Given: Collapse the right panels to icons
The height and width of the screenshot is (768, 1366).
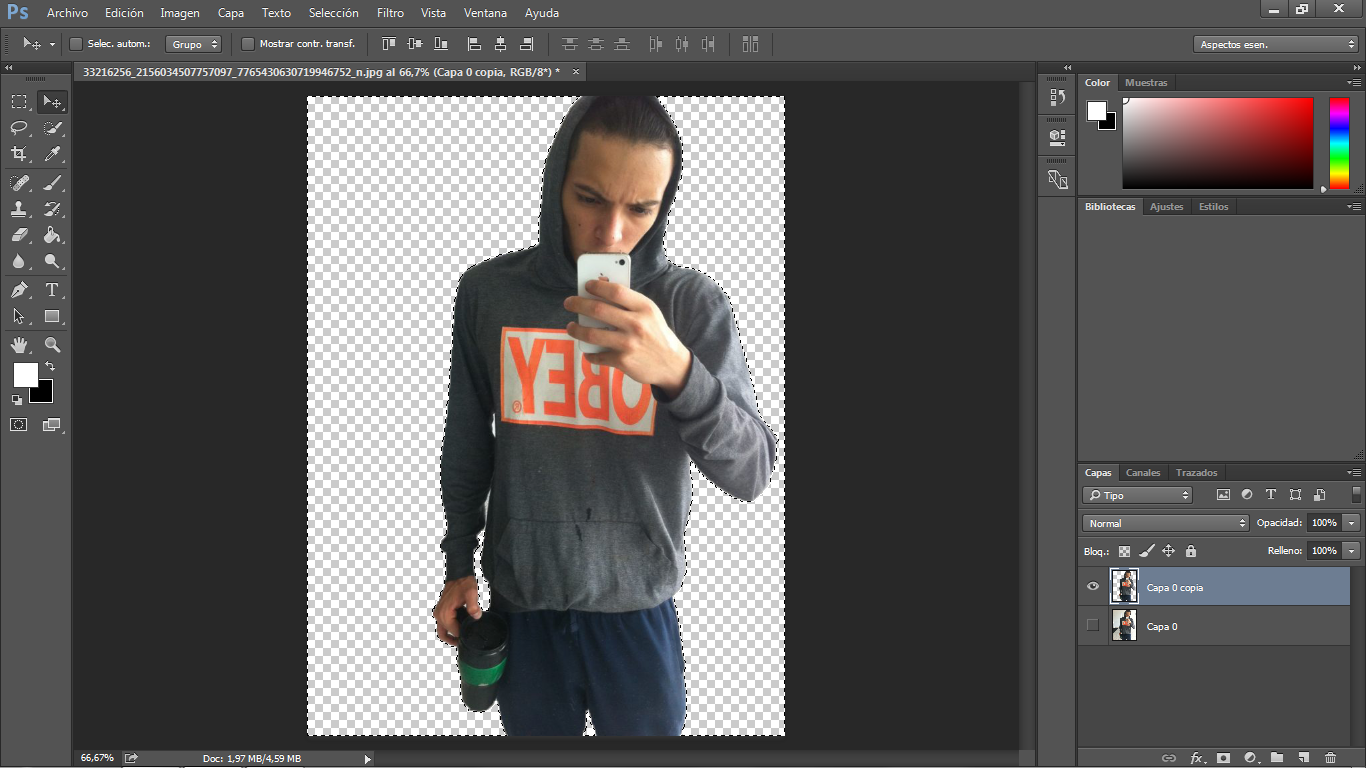Looking at the screenshot, I should coord(1355,67).
